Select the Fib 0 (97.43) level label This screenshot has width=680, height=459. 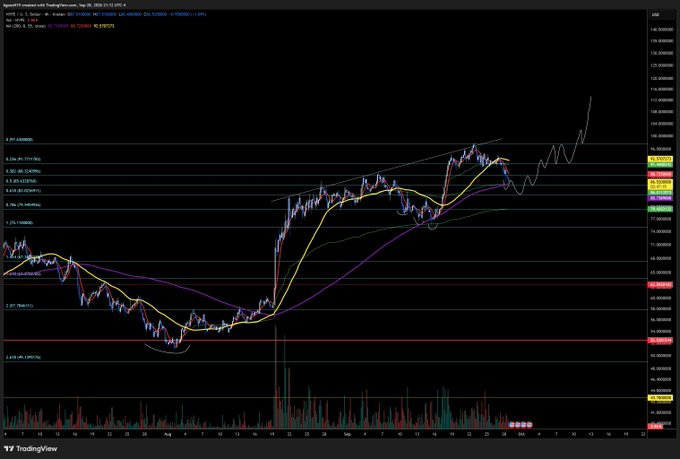pyautogui.click(x=19, y=140)
